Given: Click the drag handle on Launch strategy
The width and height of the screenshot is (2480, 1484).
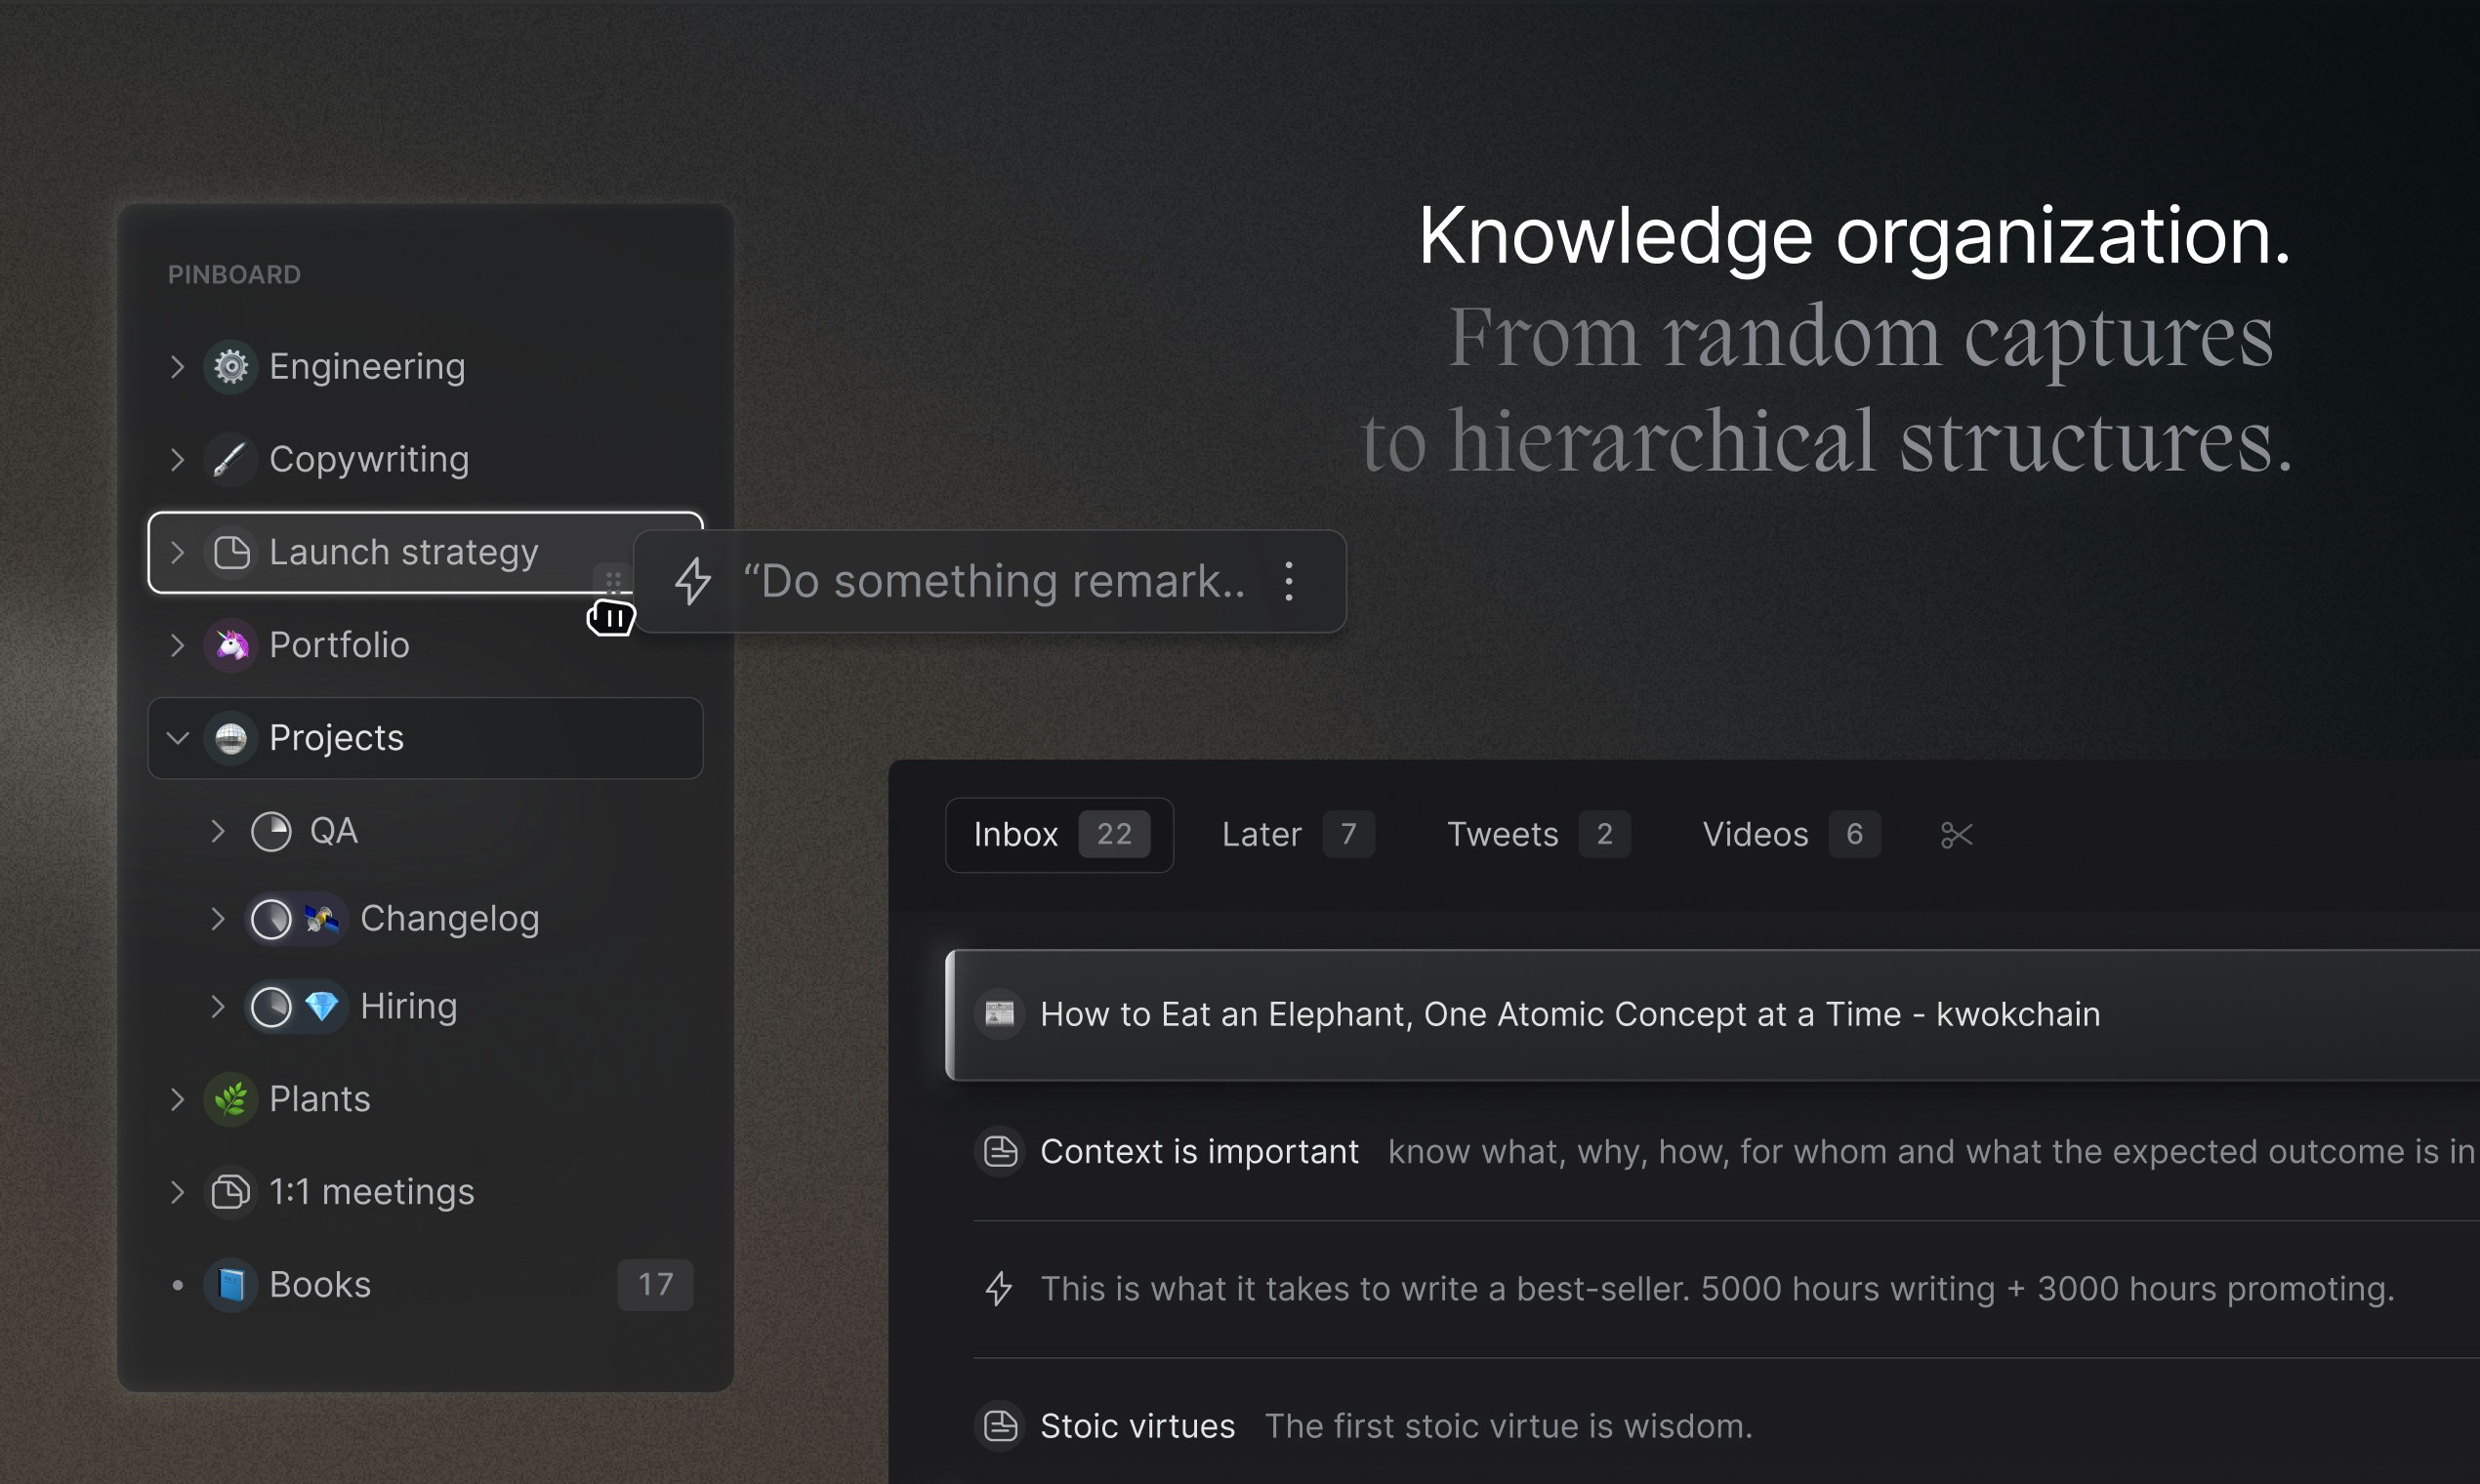Looking at the screenshot, I should click(x=613, y=579).
